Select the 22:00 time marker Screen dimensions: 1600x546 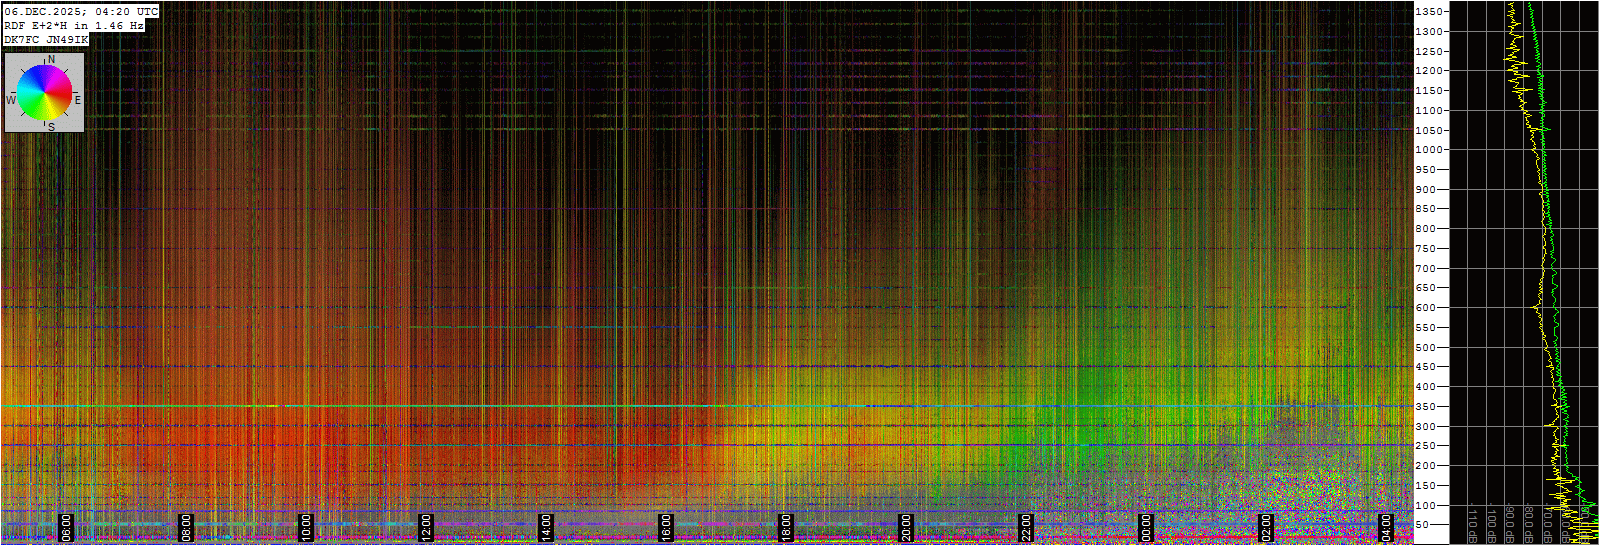(1026, 526)
